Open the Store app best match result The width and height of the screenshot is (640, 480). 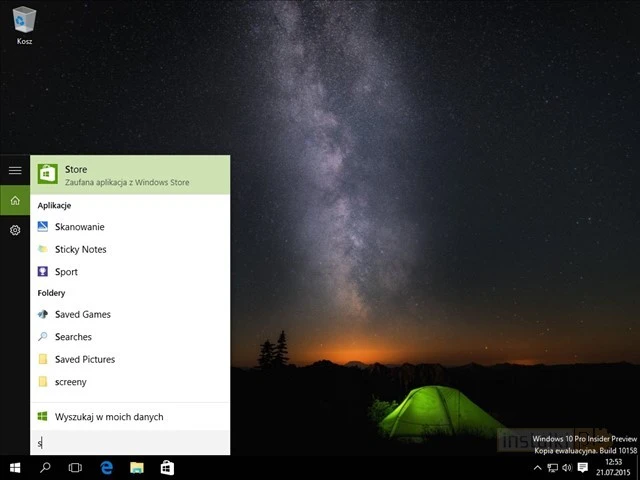click(130, 175)
